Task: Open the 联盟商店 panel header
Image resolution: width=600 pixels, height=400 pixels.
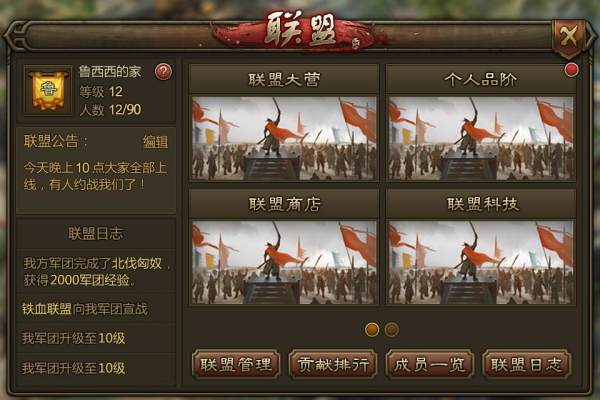Action: (284, 204)
